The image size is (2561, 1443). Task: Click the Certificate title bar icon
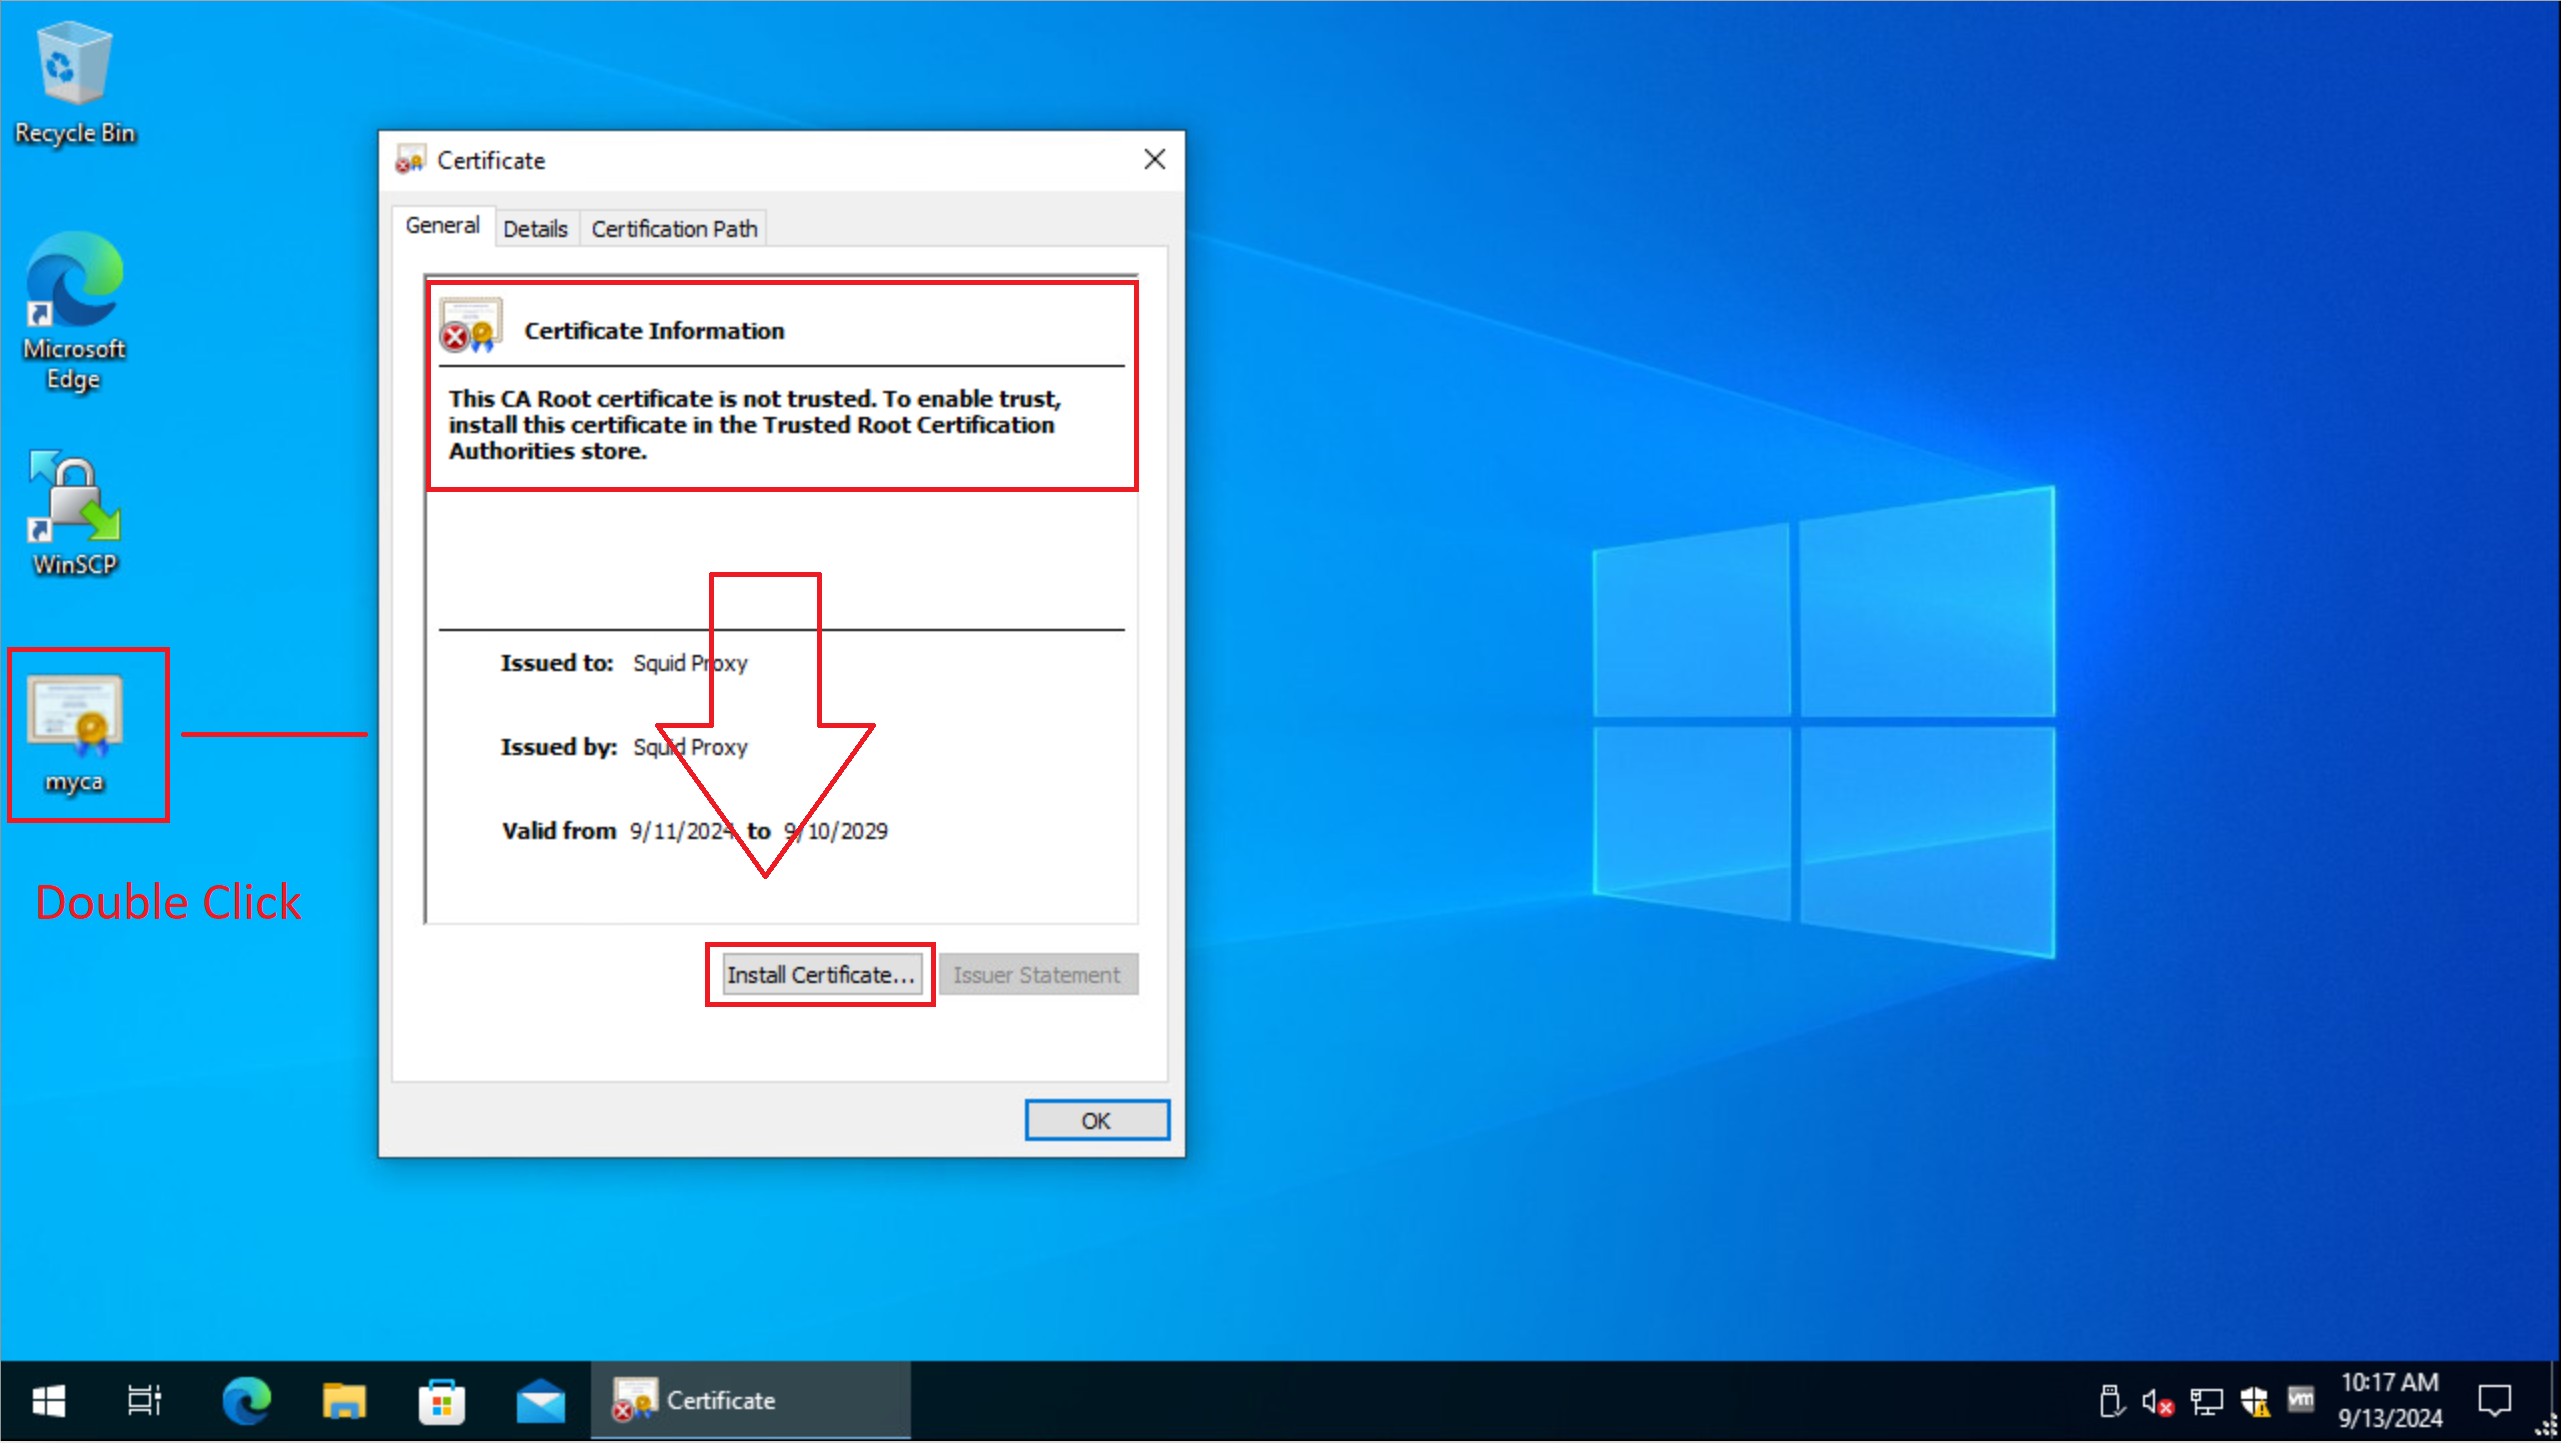409,160
